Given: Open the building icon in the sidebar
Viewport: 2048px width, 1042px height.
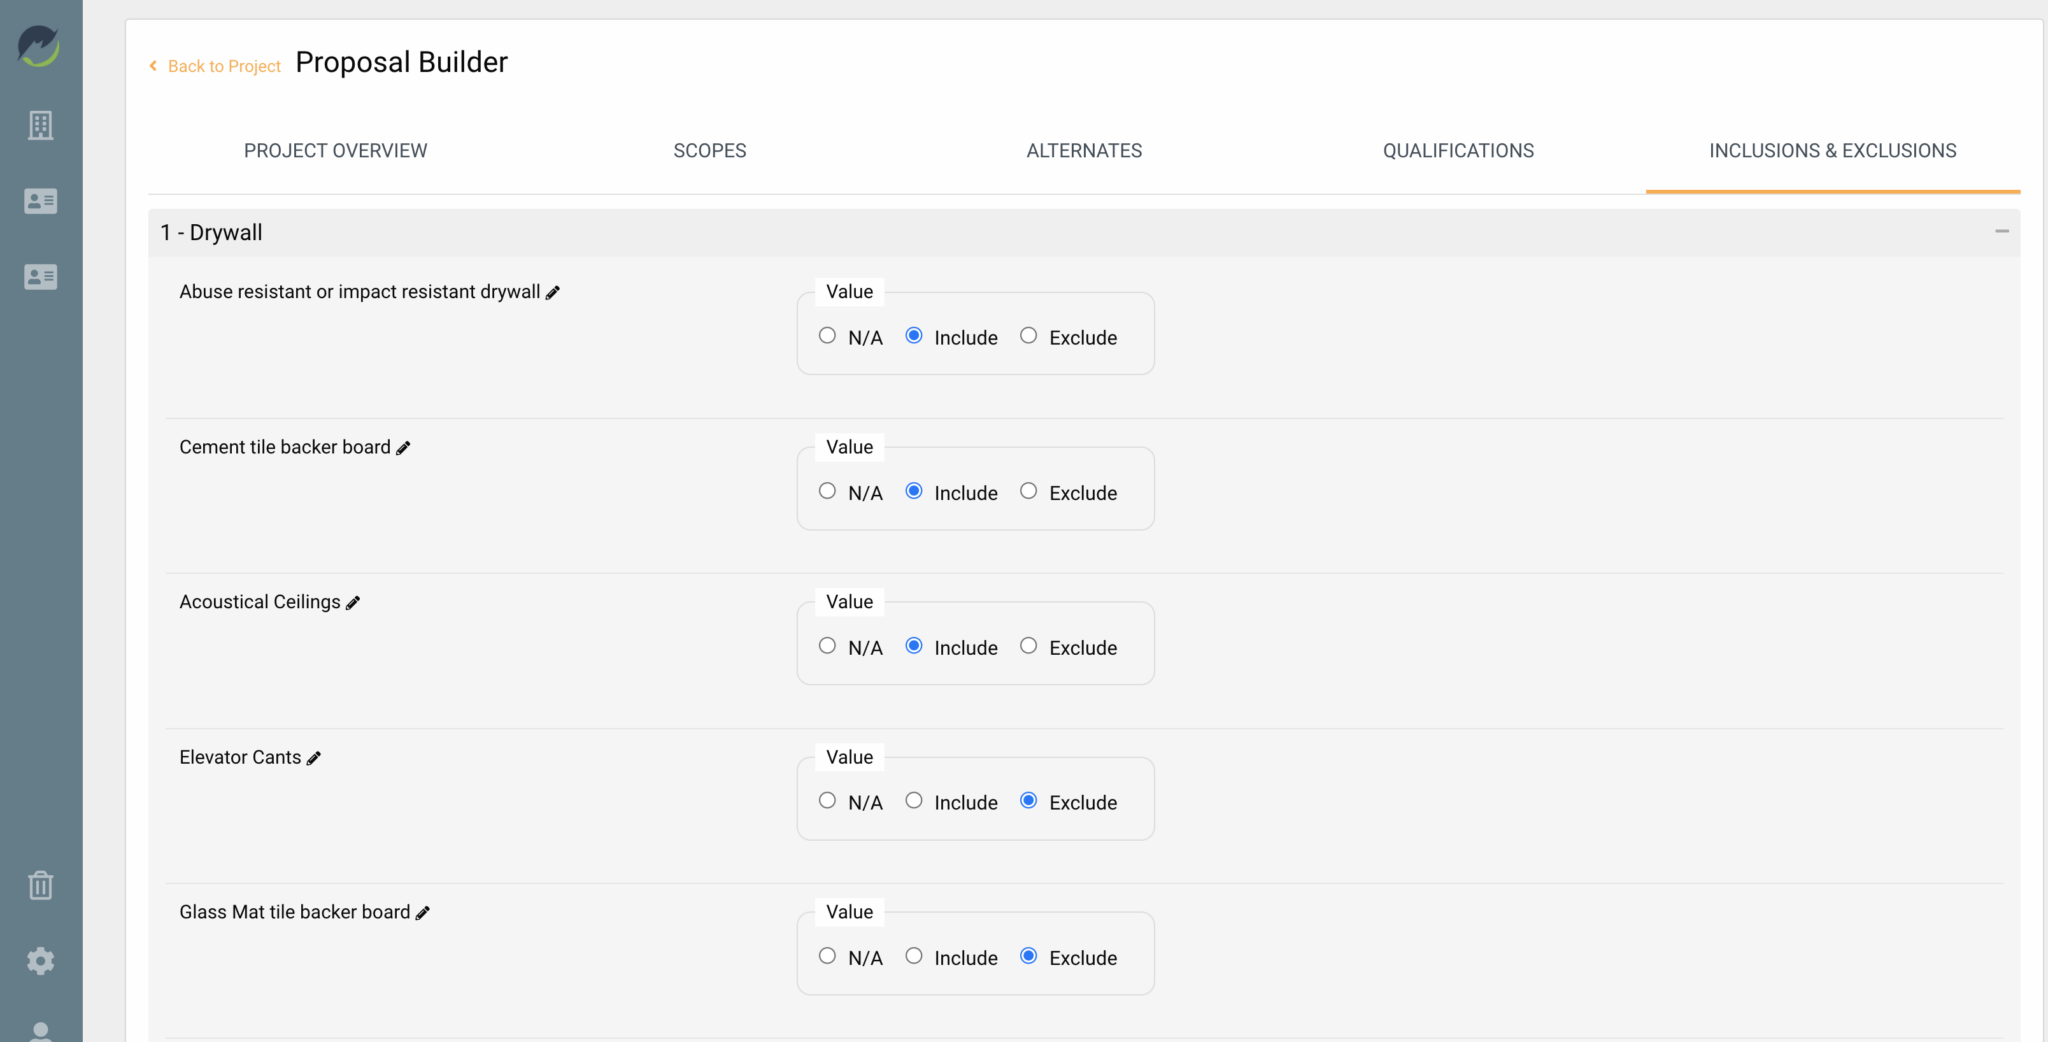Looking at the screenshot, I should 40,125.
